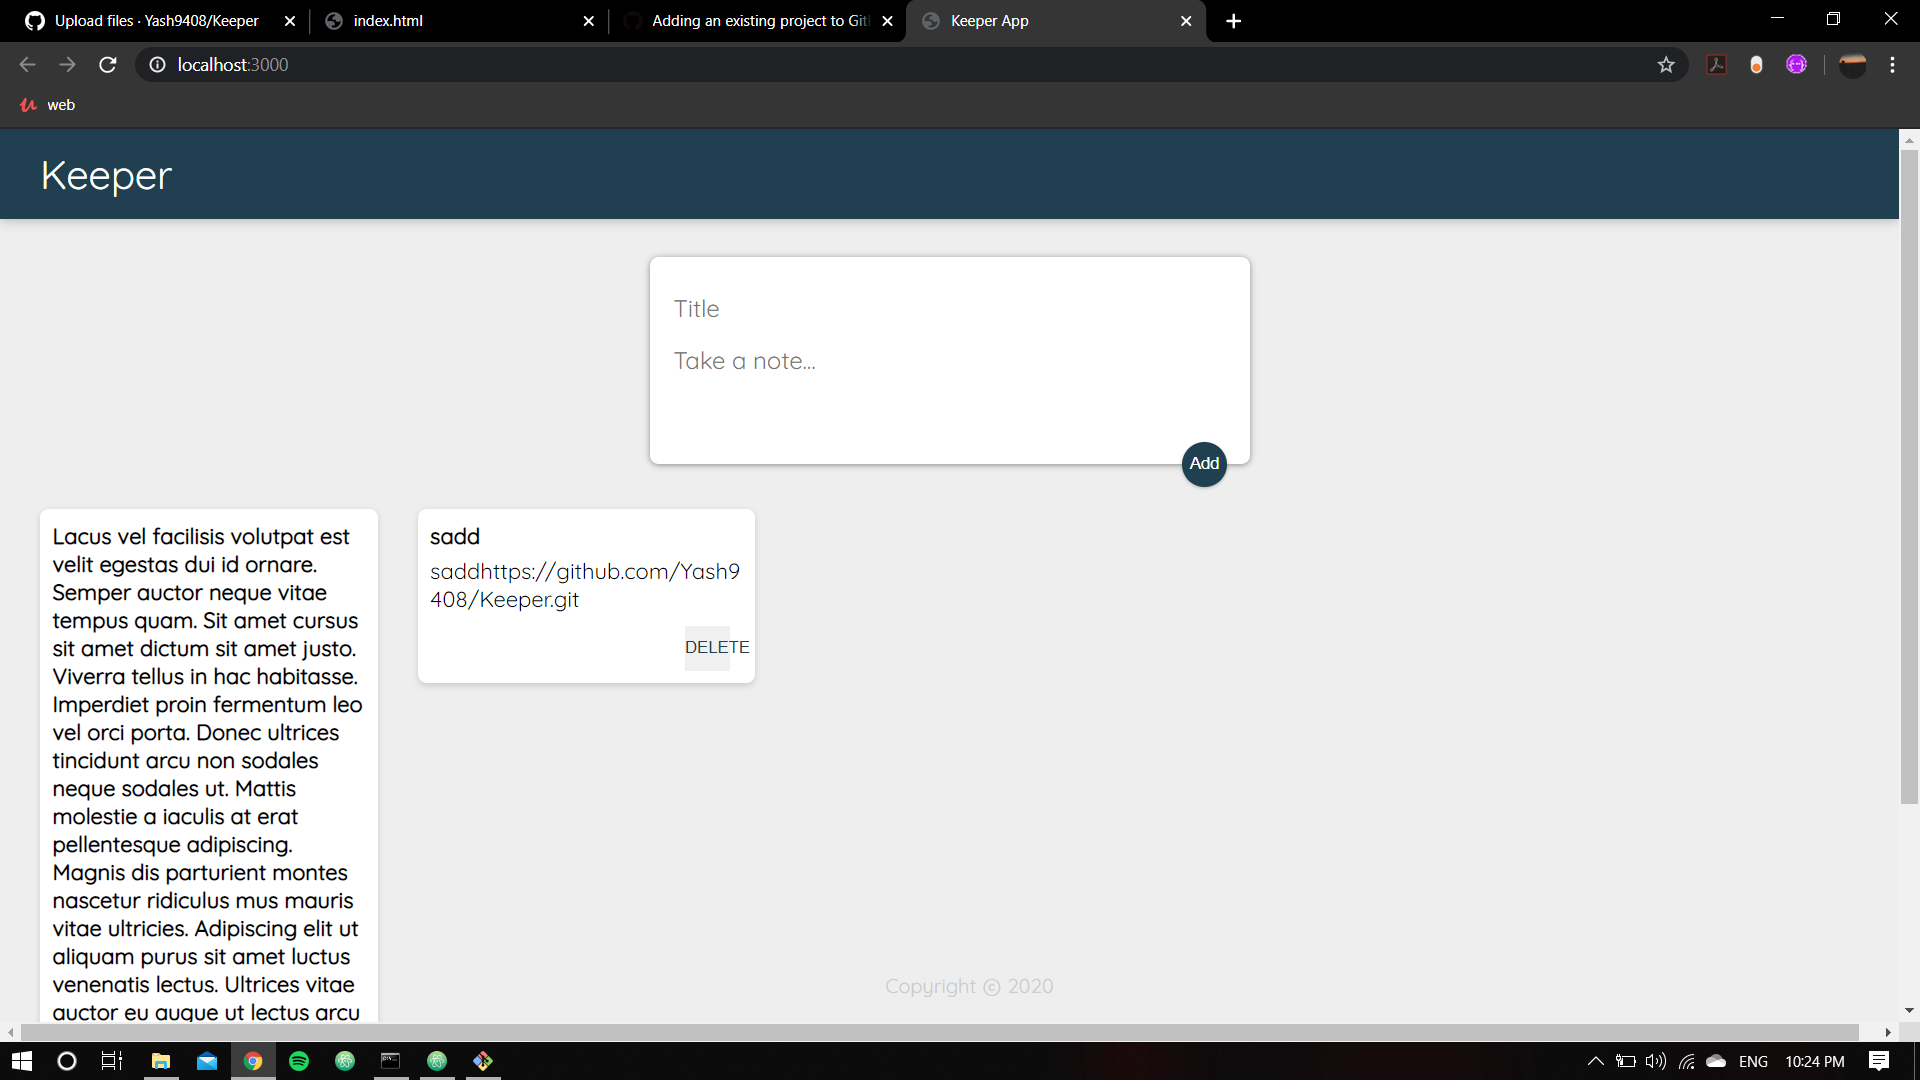1920x1080 pixels.
Task: Select the Keeper App tab
Action: (1055, 21)
